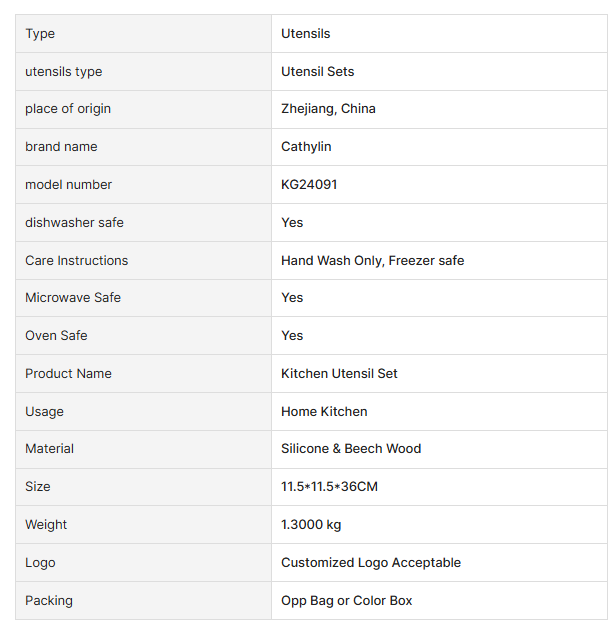Viewport: 614px width, 631px height.
Task: Click 'Hand Wash Only, Freezer safe' value
Action: (372, 261)
